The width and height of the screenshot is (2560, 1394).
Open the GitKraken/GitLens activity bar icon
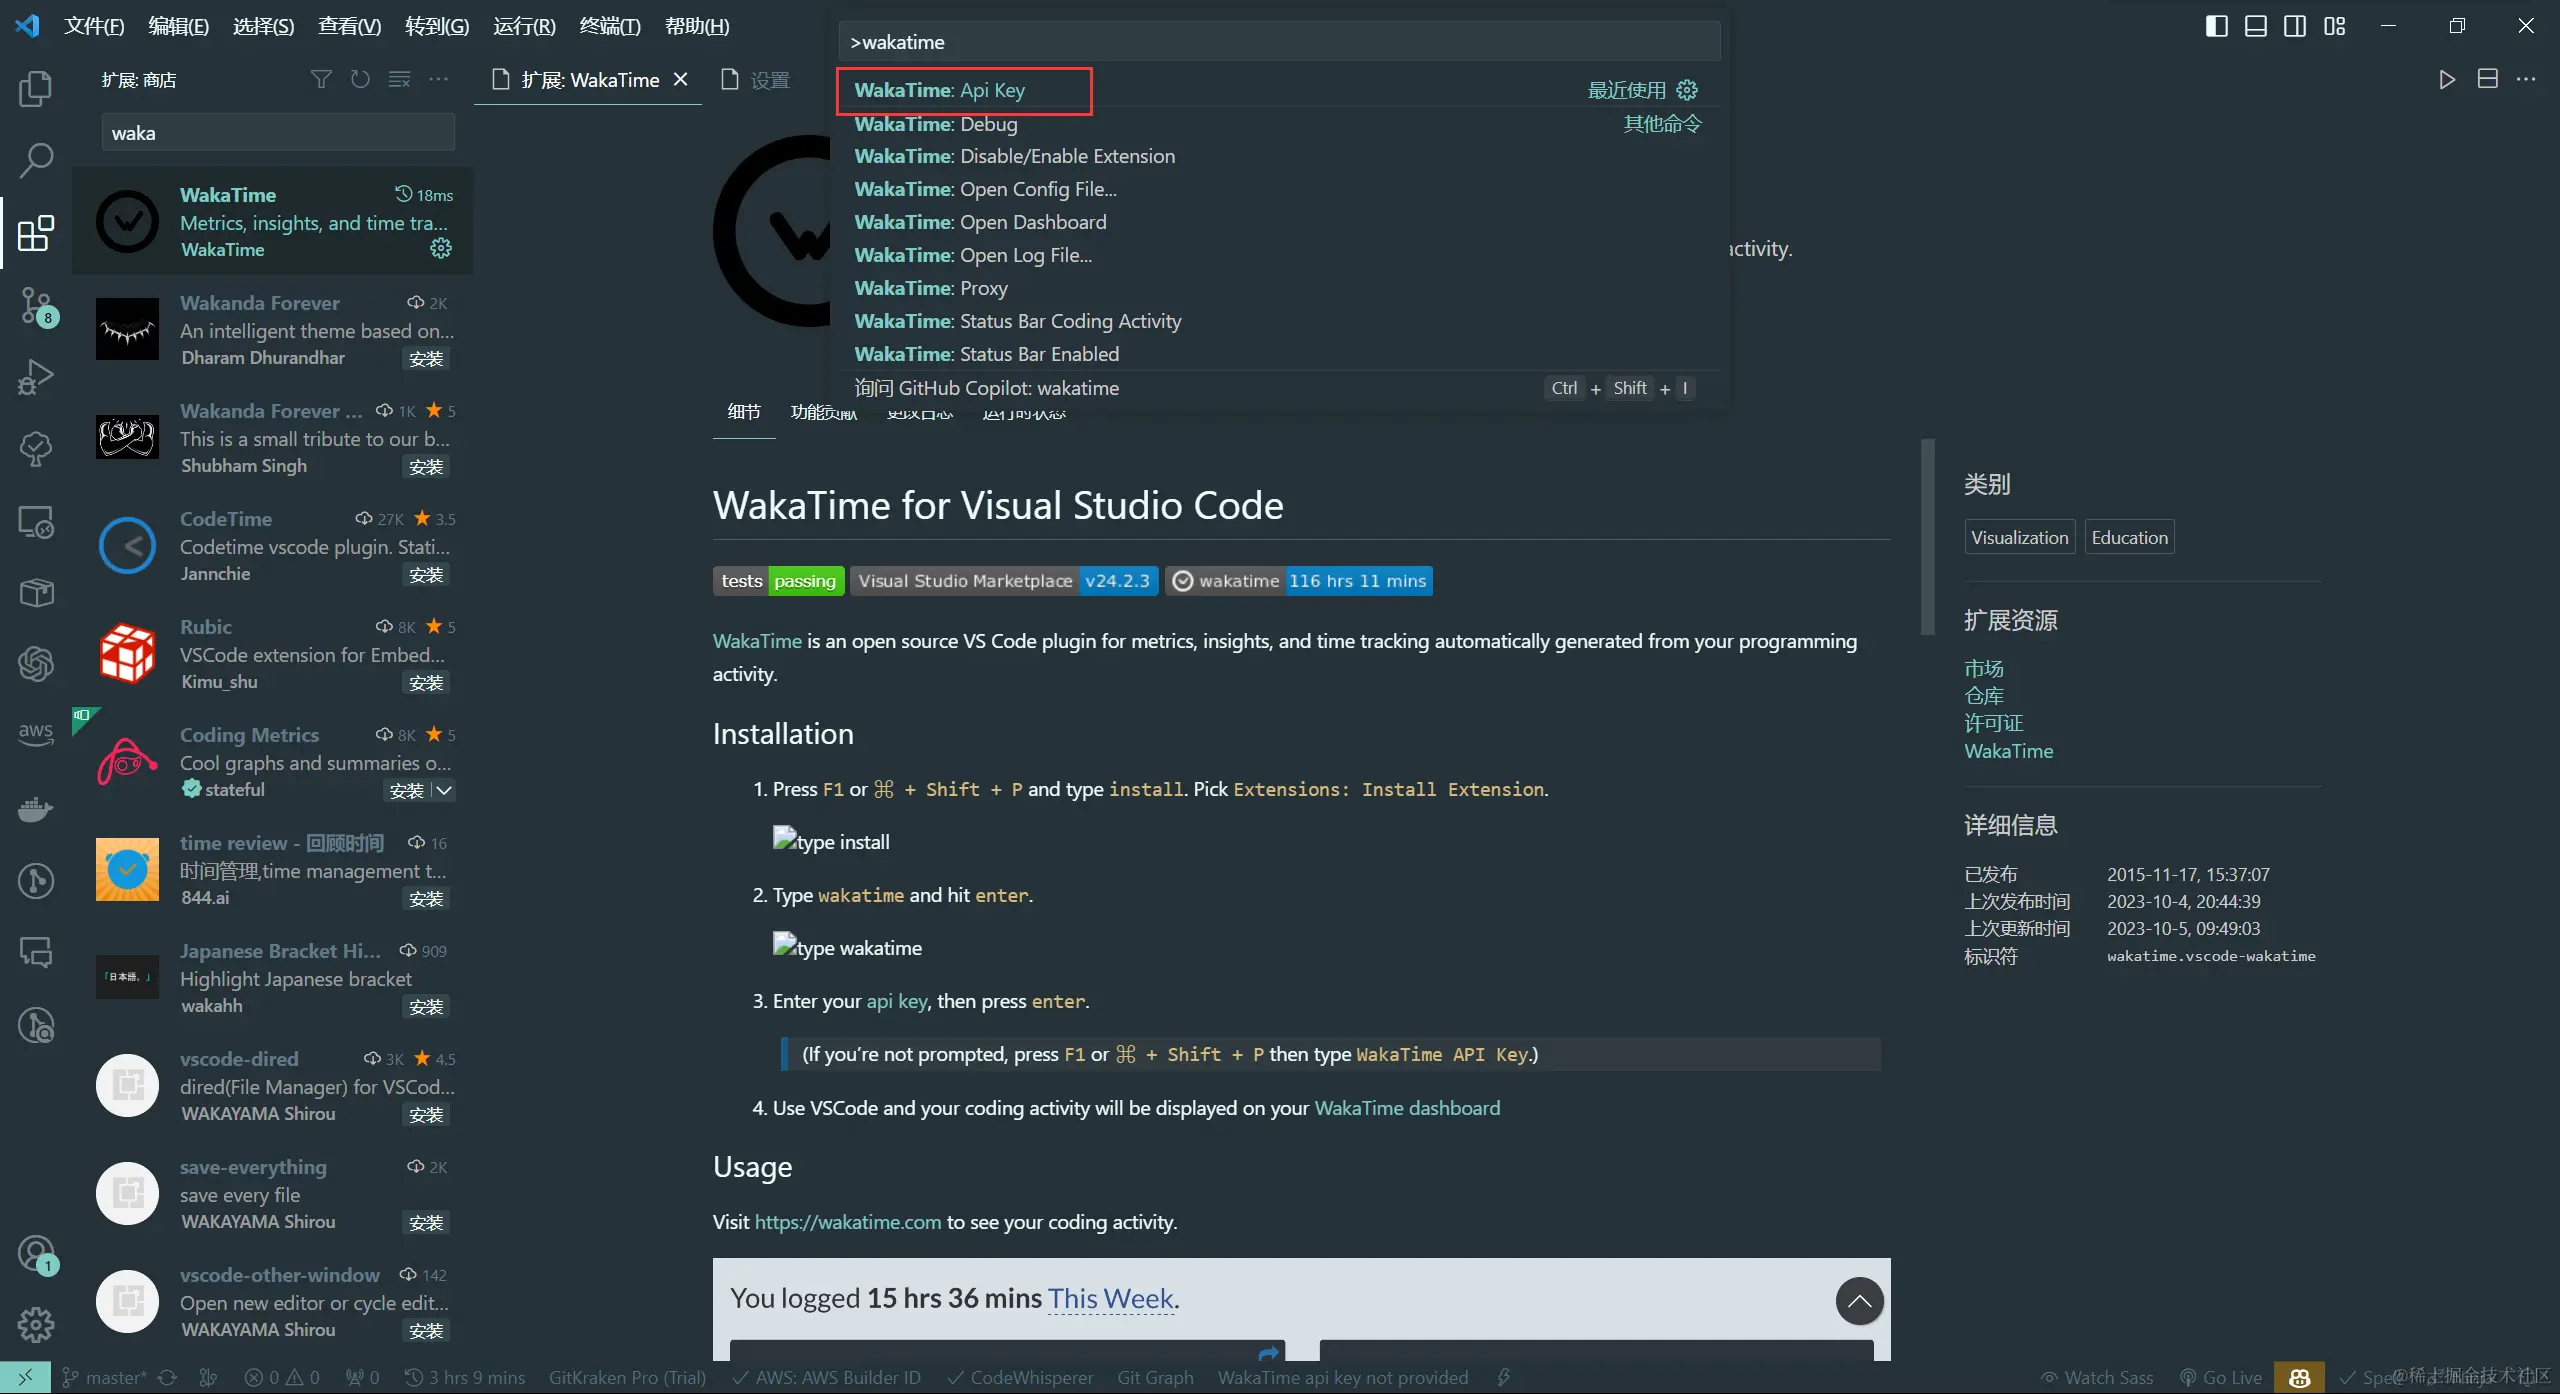[x=36, y=880]
